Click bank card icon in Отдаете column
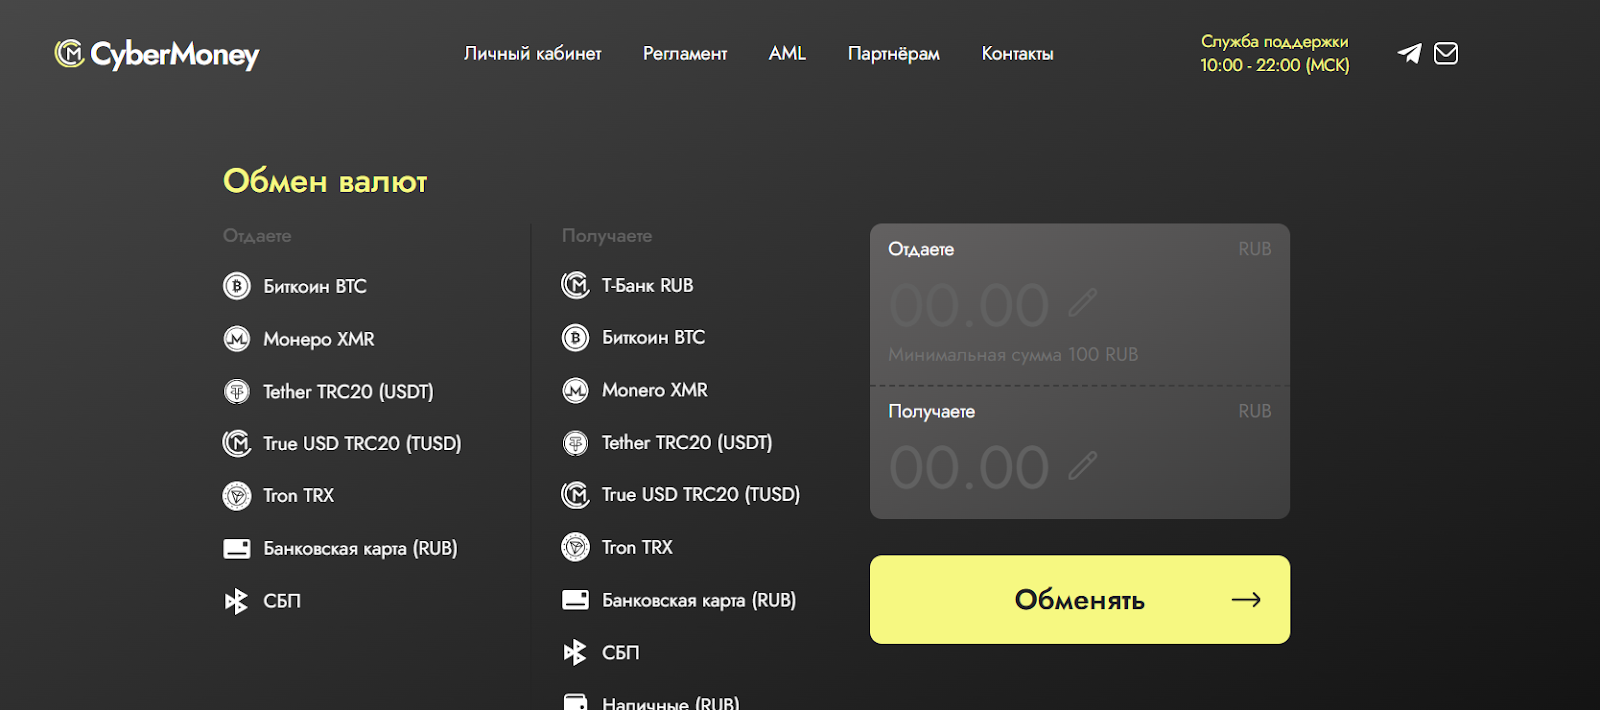The height and width of the screenshot is (710, 1600). click(237, 548)
